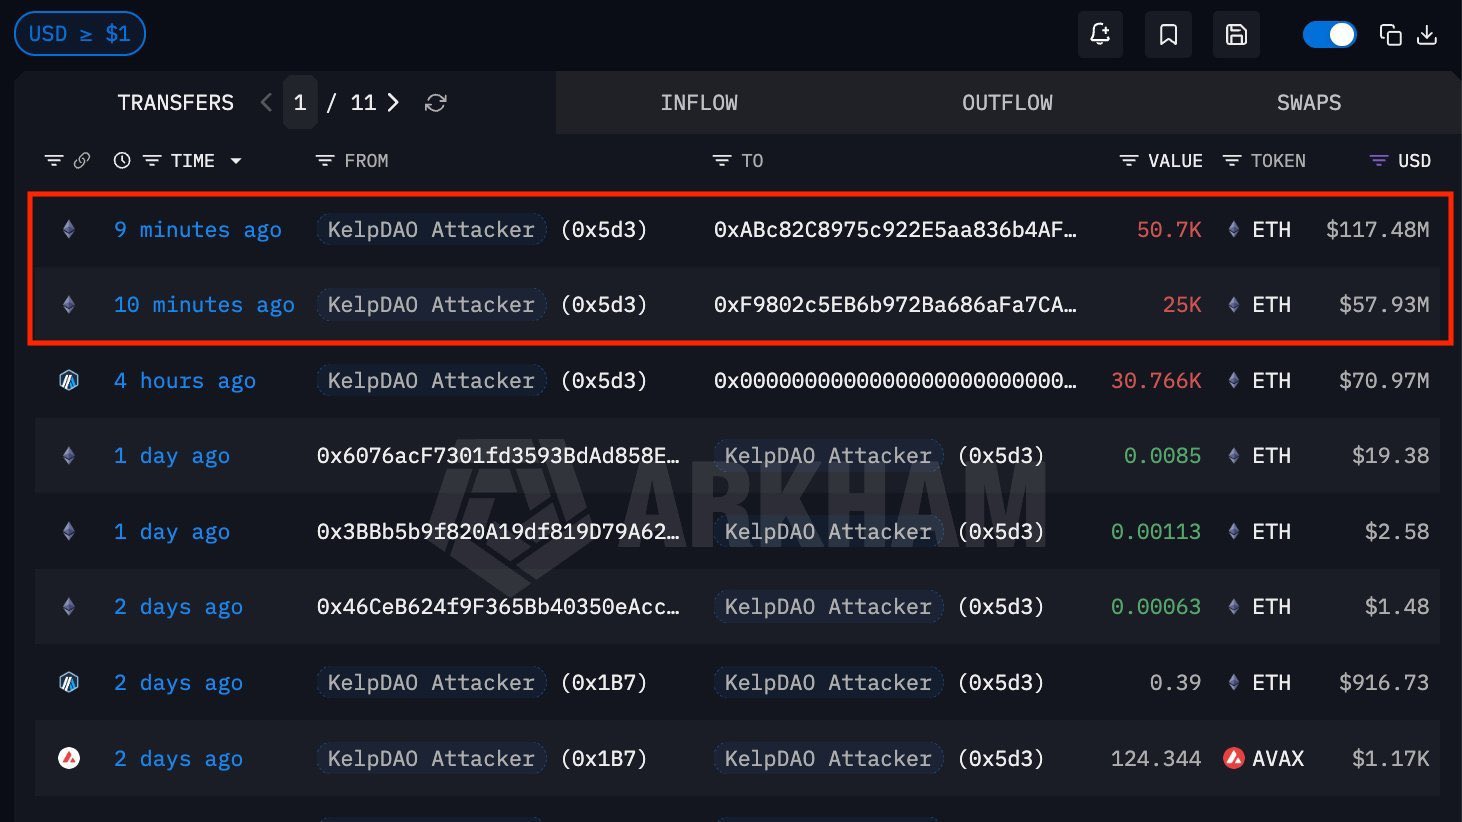Open the 4 hours ago transaction link
Viewport: 1462px width, 822px height.
(x=185, y=381)
